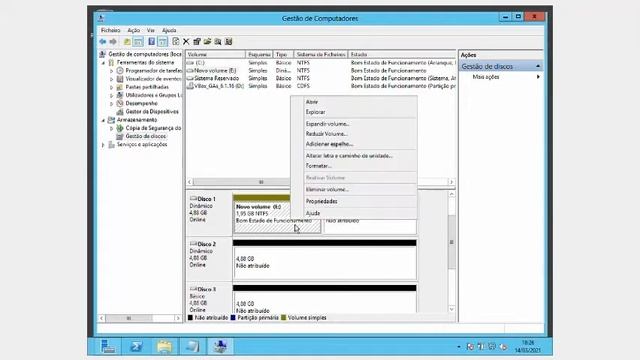Expand Utilizadores e Grupos Locais node

point(111,96)
